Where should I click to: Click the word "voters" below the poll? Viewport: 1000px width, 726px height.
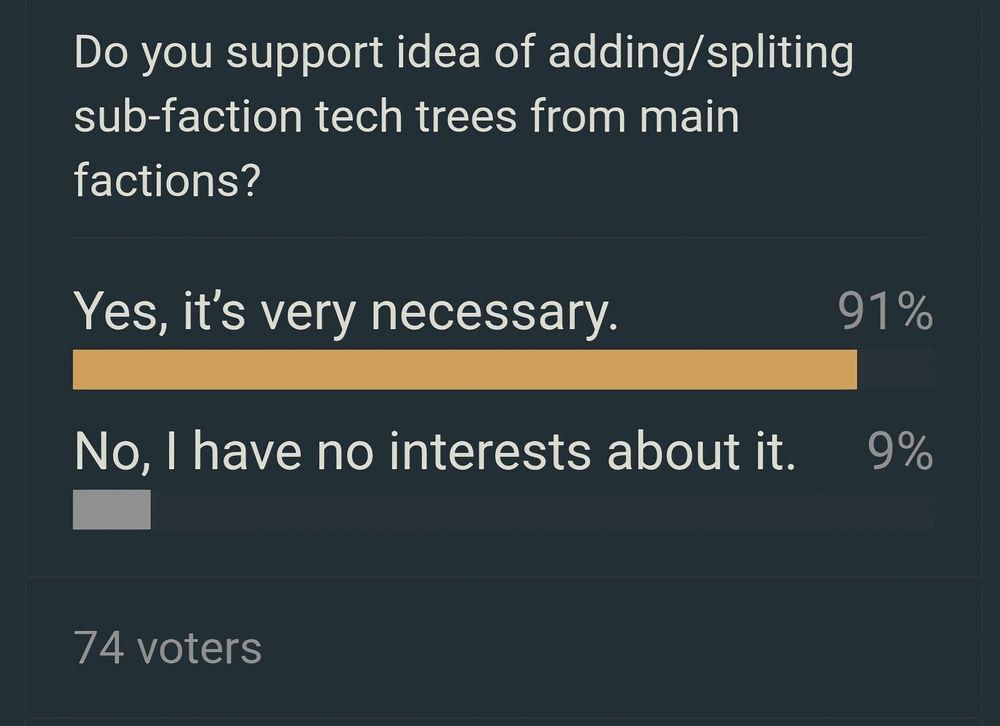point(198,648)
